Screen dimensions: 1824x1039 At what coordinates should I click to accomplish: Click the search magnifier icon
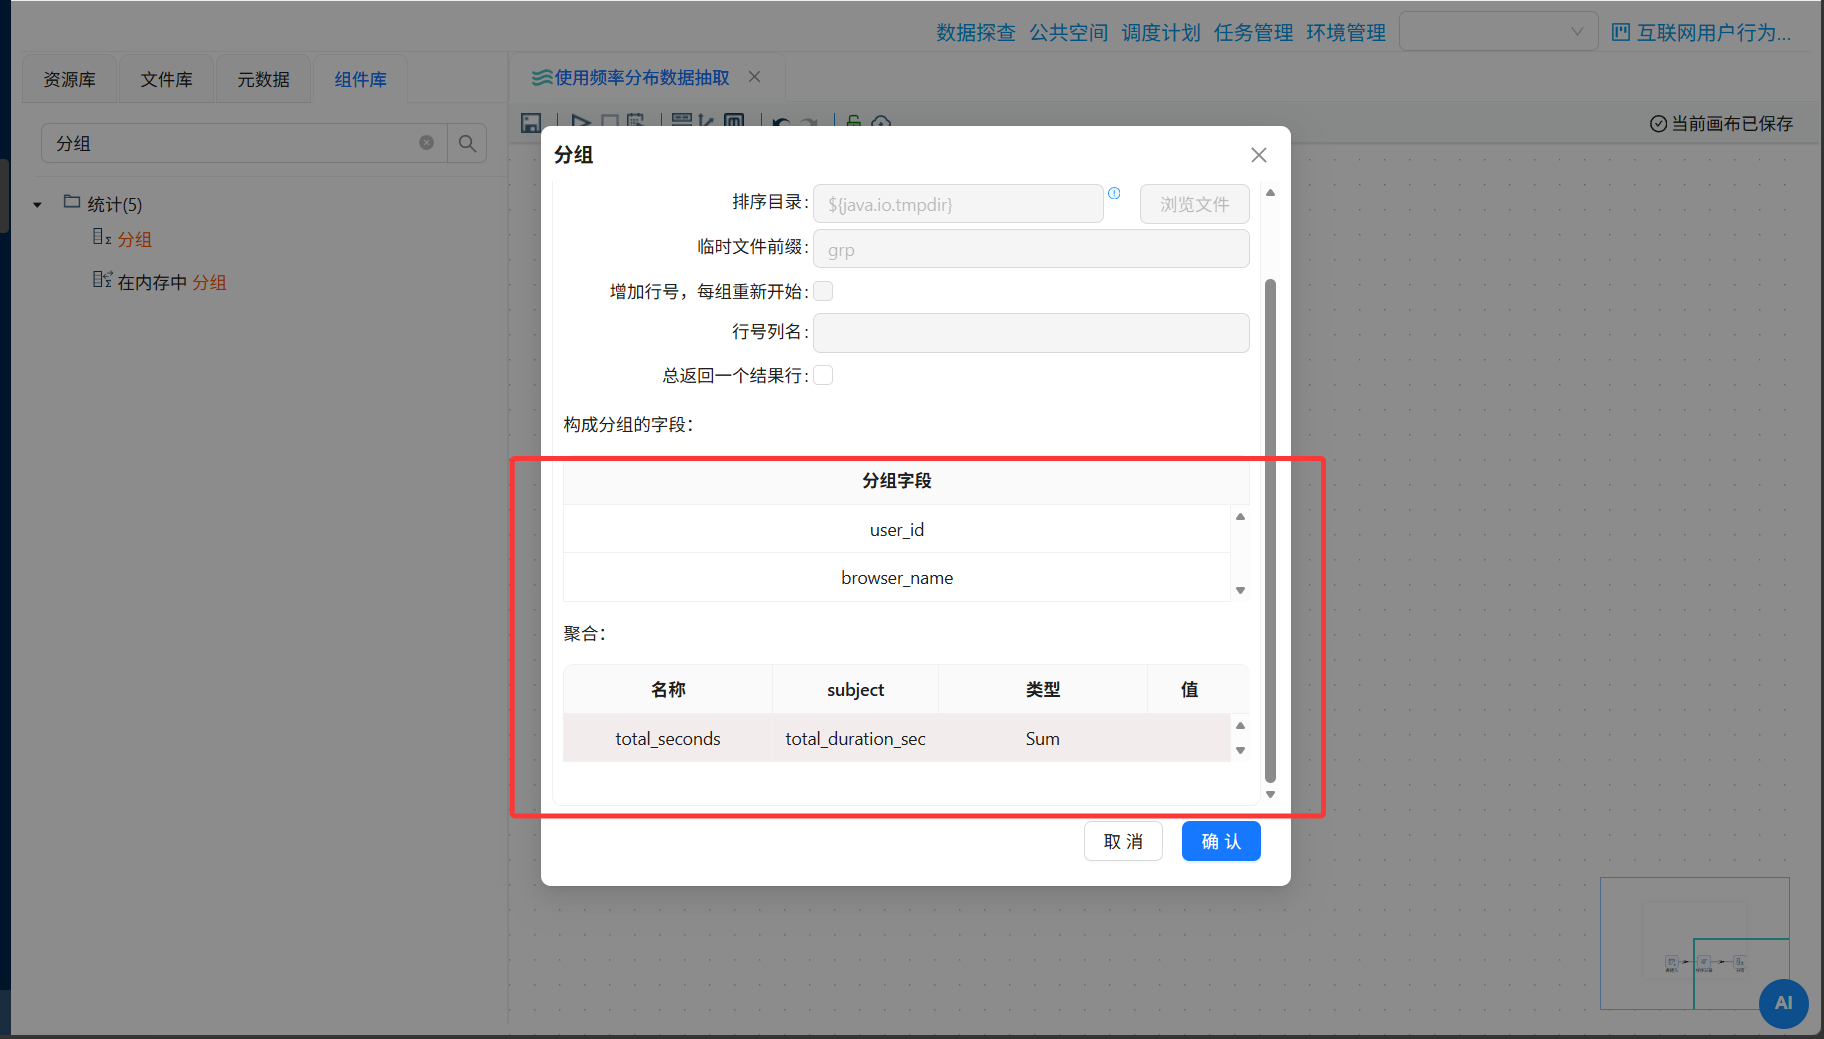467,143
